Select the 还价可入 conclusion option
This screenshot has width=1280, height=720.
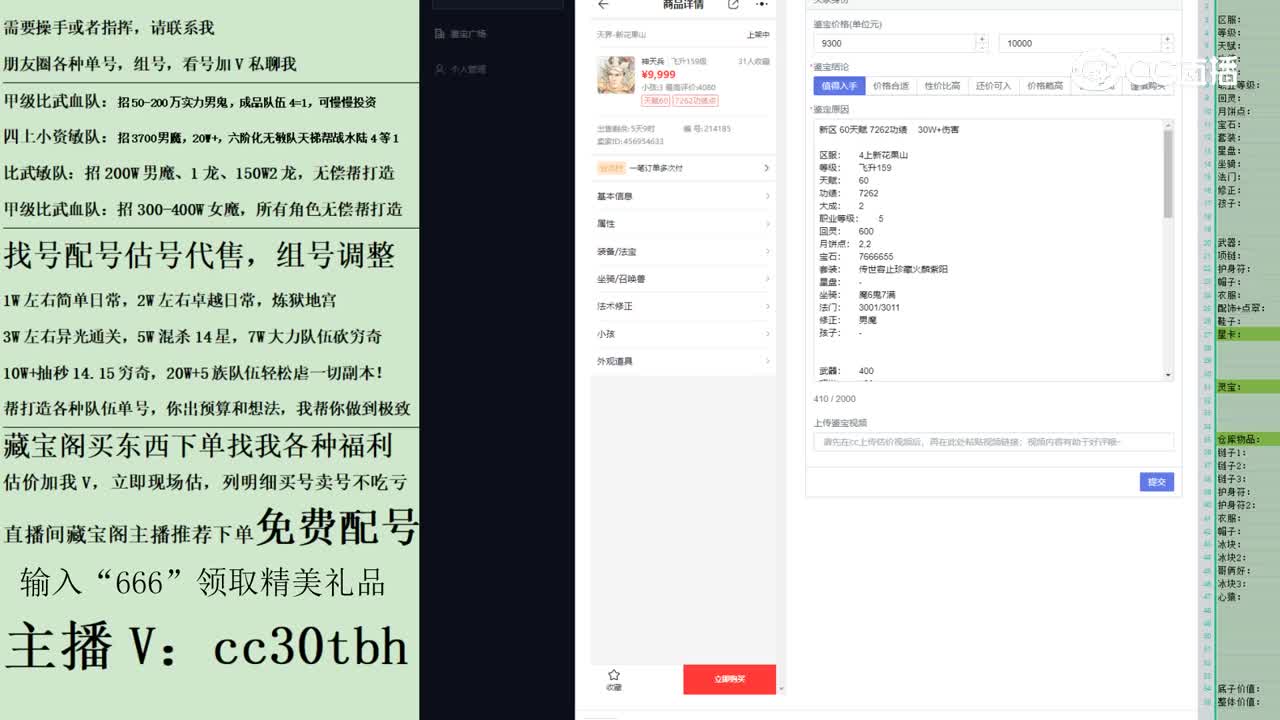click(x=993, y=86)
